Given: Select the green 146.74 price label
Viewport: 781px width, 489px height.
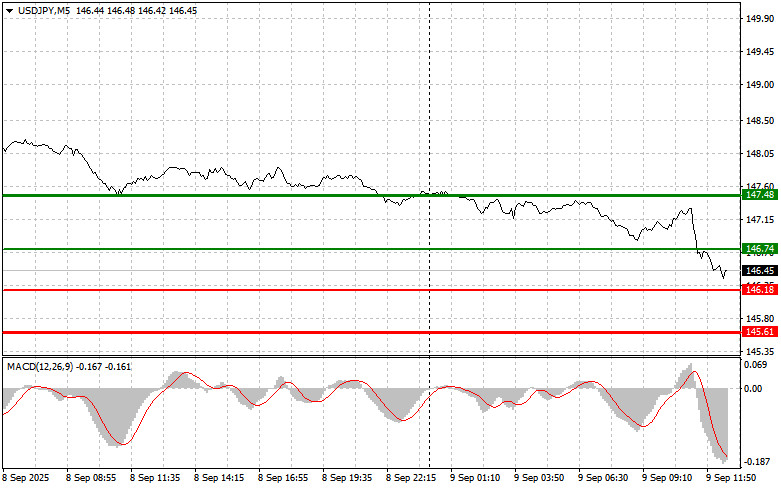Looking at the screenshot, I should pyautogui.click(x=760, y=248).
